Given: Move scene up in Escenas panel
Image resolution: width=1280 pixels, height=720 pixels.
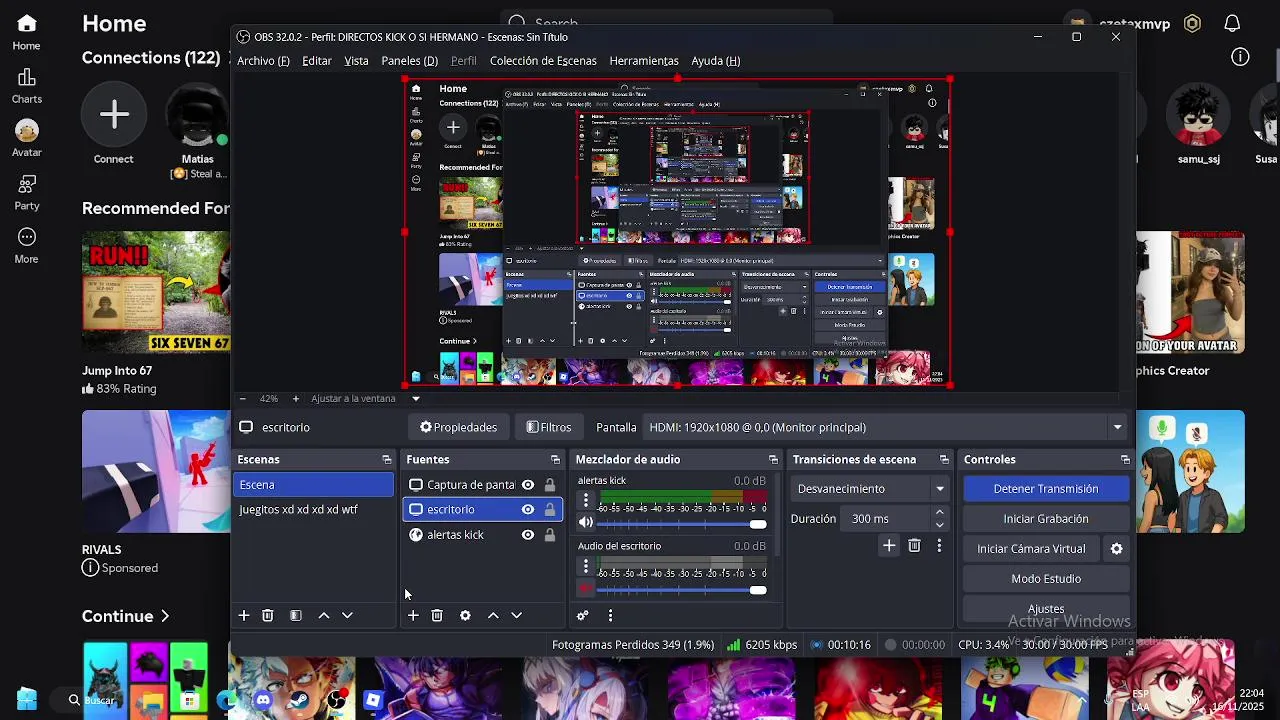Looking at the screenshot, I should tap(323, 616).
